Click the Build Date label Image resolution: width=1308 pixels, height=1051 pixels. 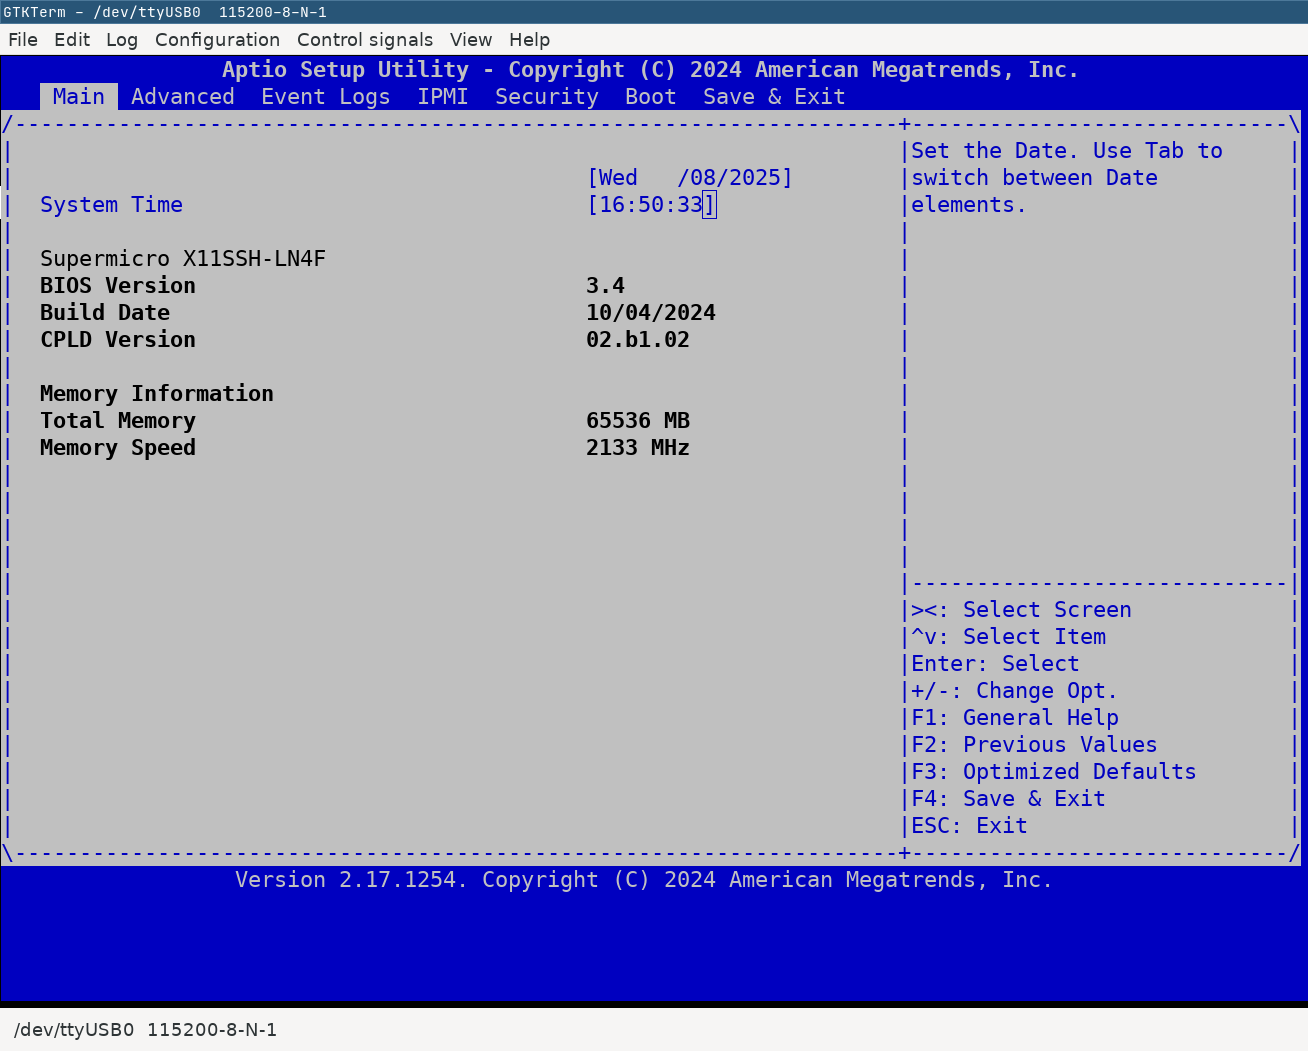[105, 313]
